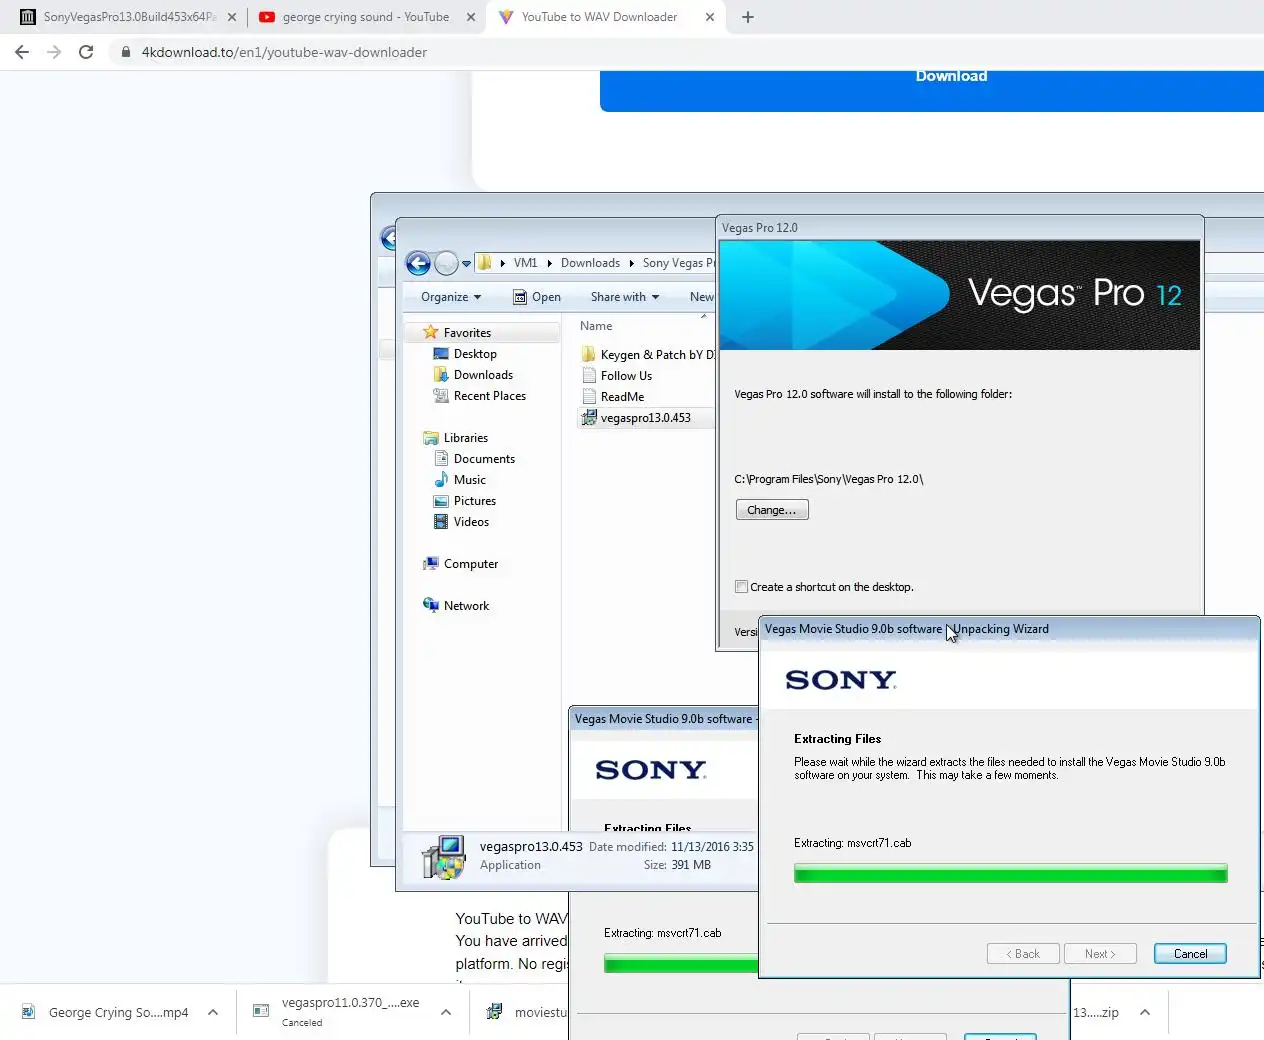The width and height of the screenshot is (1264, 1040).
Task: Click moviestu download item icon
Action: click(x=494, y=1012)
